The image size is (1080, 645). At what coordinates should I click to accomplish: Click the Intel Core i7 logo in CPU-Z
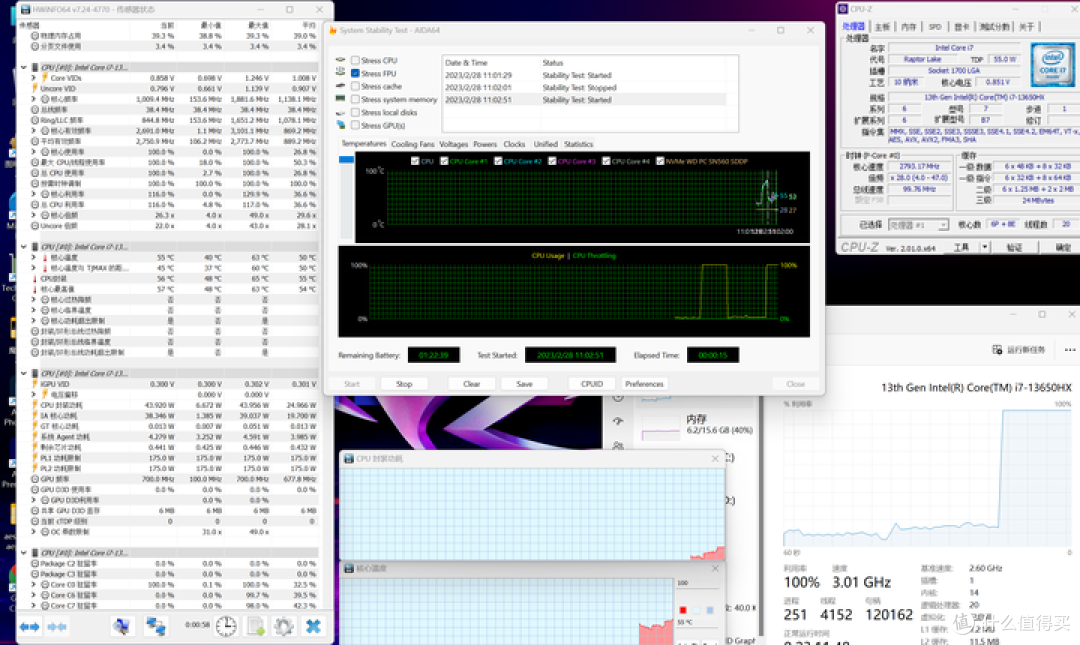[1052, 64]
